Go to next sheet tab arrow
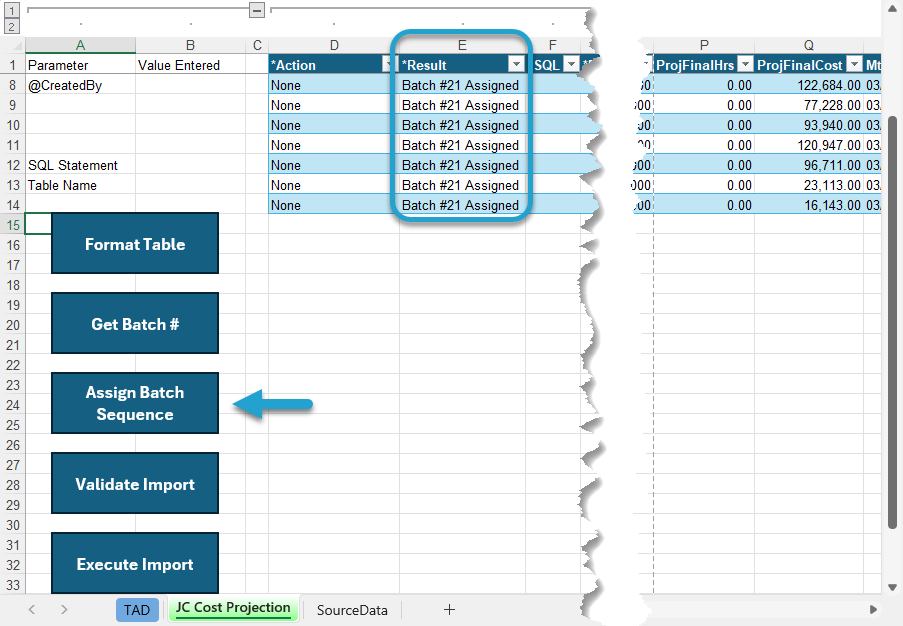 [x=64, y=609]
